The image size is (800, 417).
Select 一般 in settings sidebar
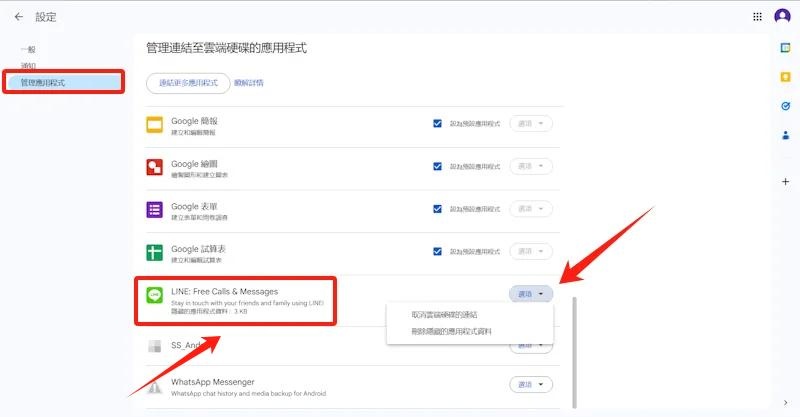tap(28, 49)
